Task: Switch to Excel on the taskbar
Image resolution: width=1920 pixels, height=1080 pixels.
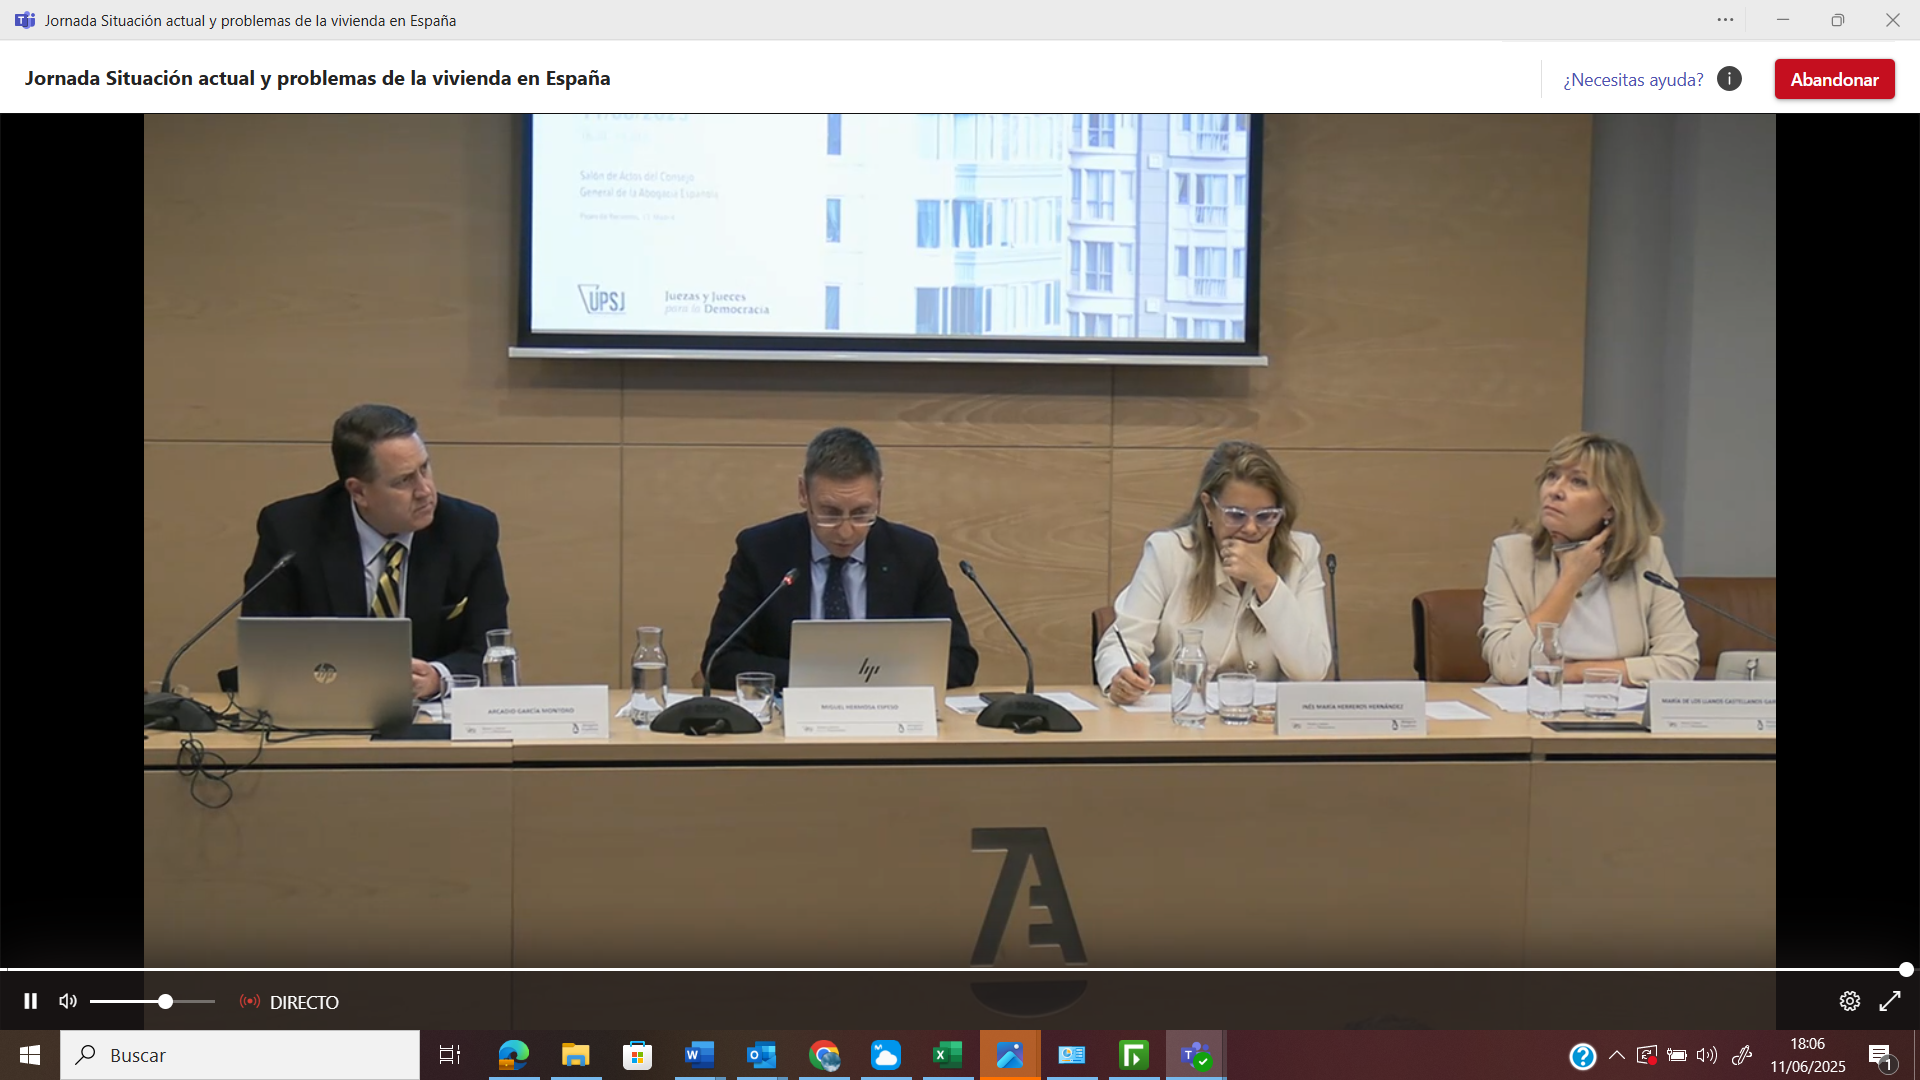Action: pos(947,1055)
